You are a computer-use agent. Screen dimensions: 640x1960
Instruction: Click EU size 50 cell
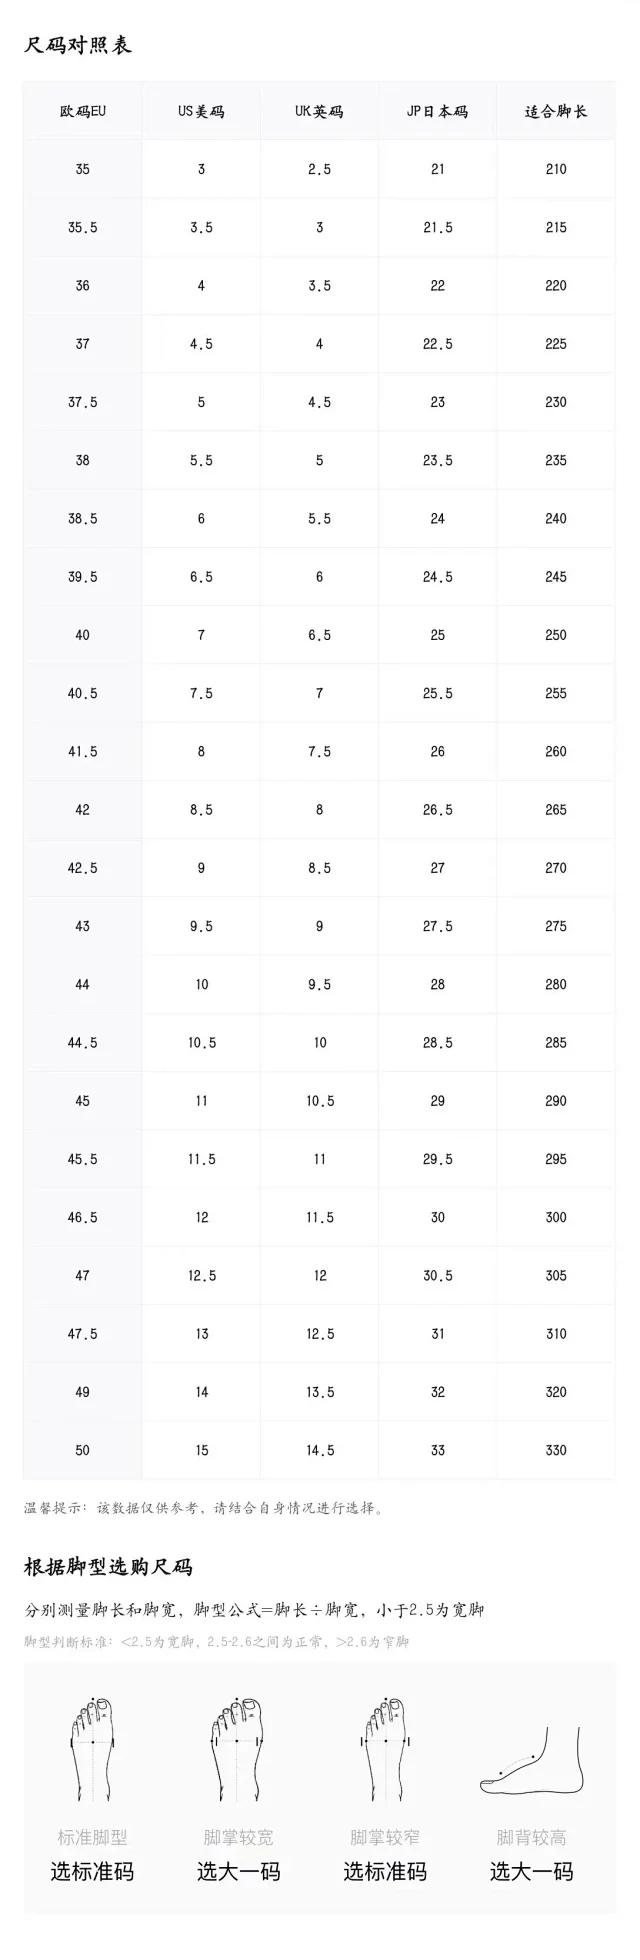pyautogui.click(x=83, y=1450)
